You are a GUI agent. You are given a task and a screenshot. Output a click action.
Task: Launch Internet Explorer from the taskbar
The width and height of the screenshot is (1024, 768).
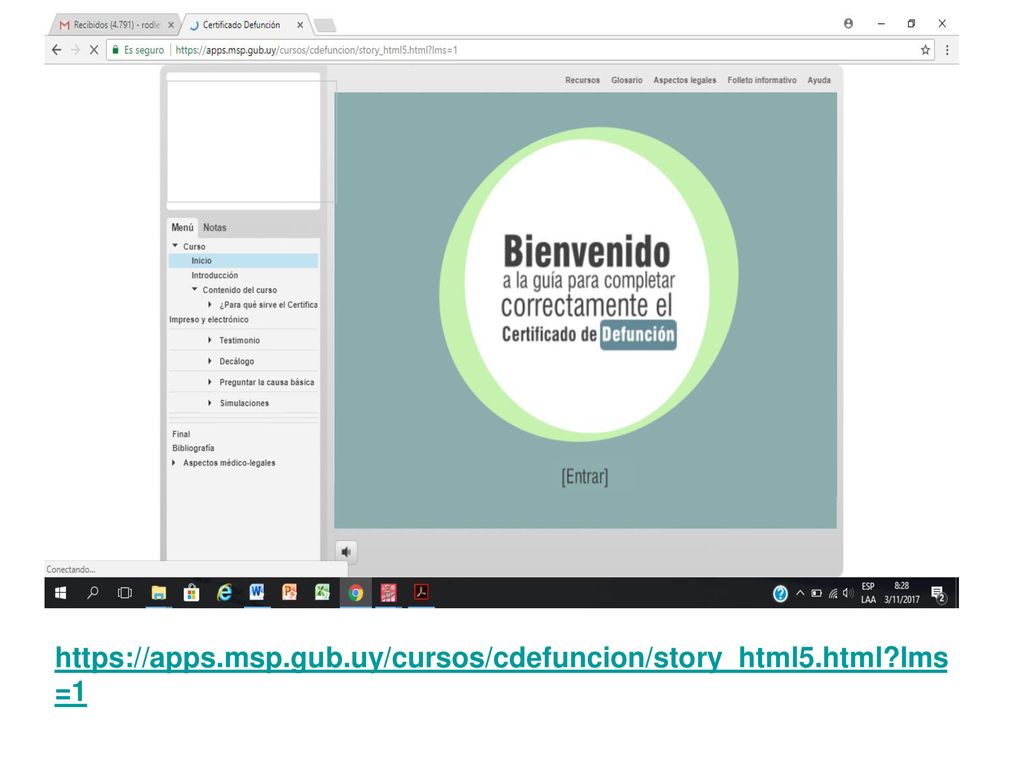pos(224,592)
